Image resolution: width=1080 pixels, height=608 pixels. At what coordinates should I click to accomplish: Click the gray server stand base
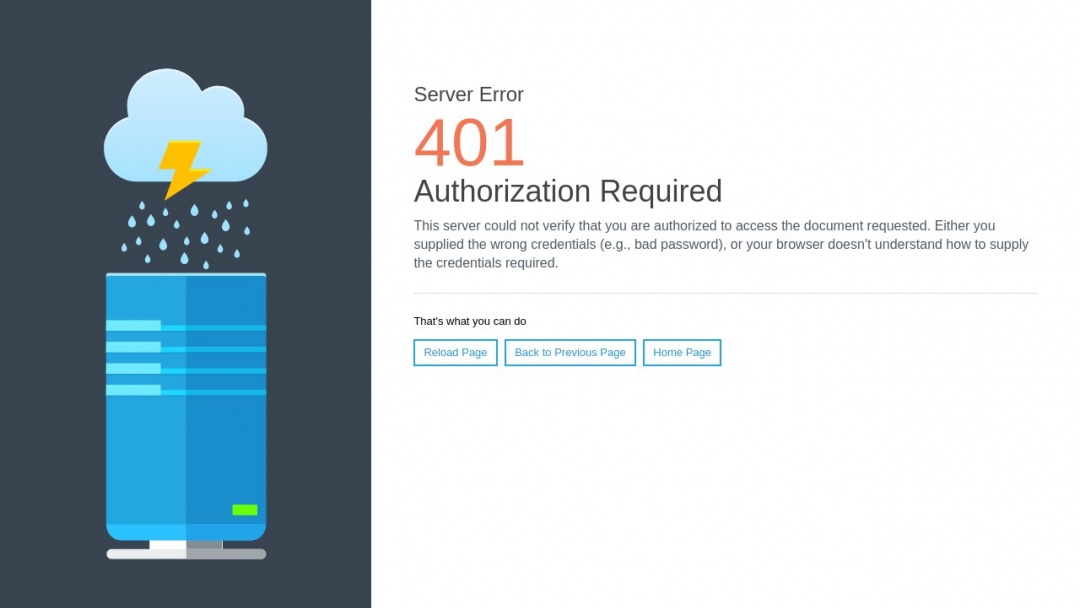[186, 553]
